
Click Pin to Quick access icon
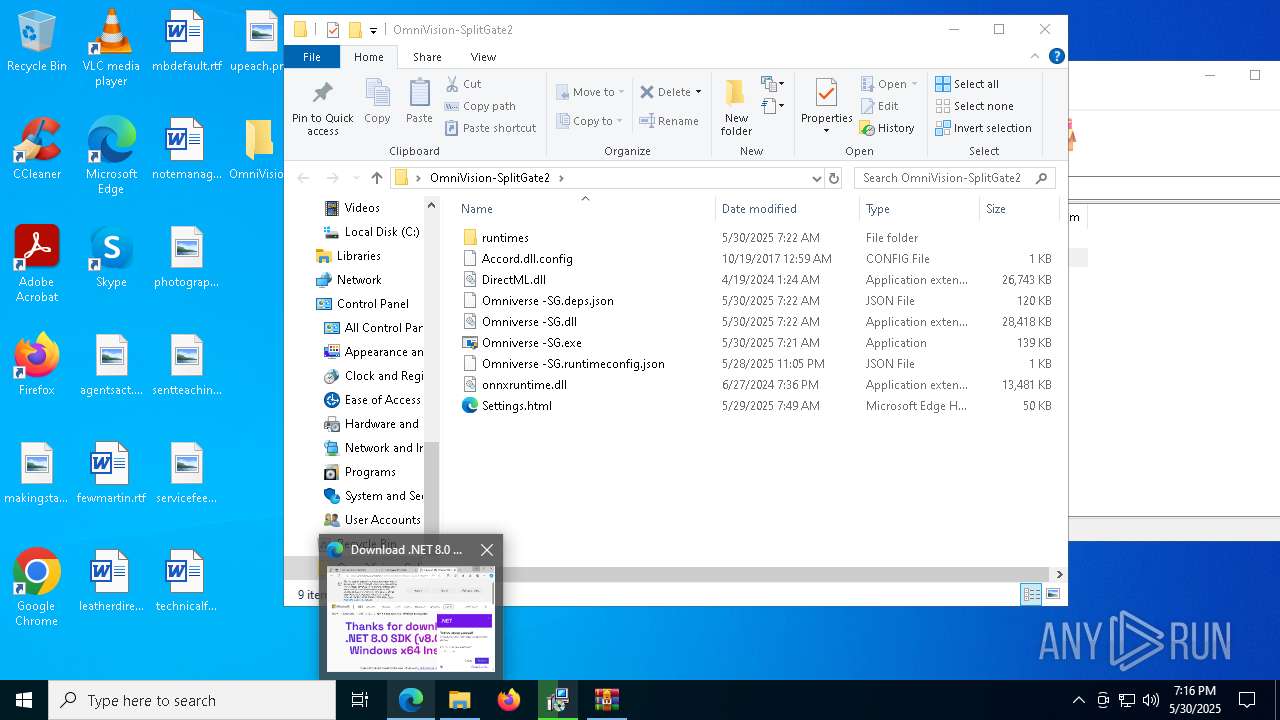322,108
